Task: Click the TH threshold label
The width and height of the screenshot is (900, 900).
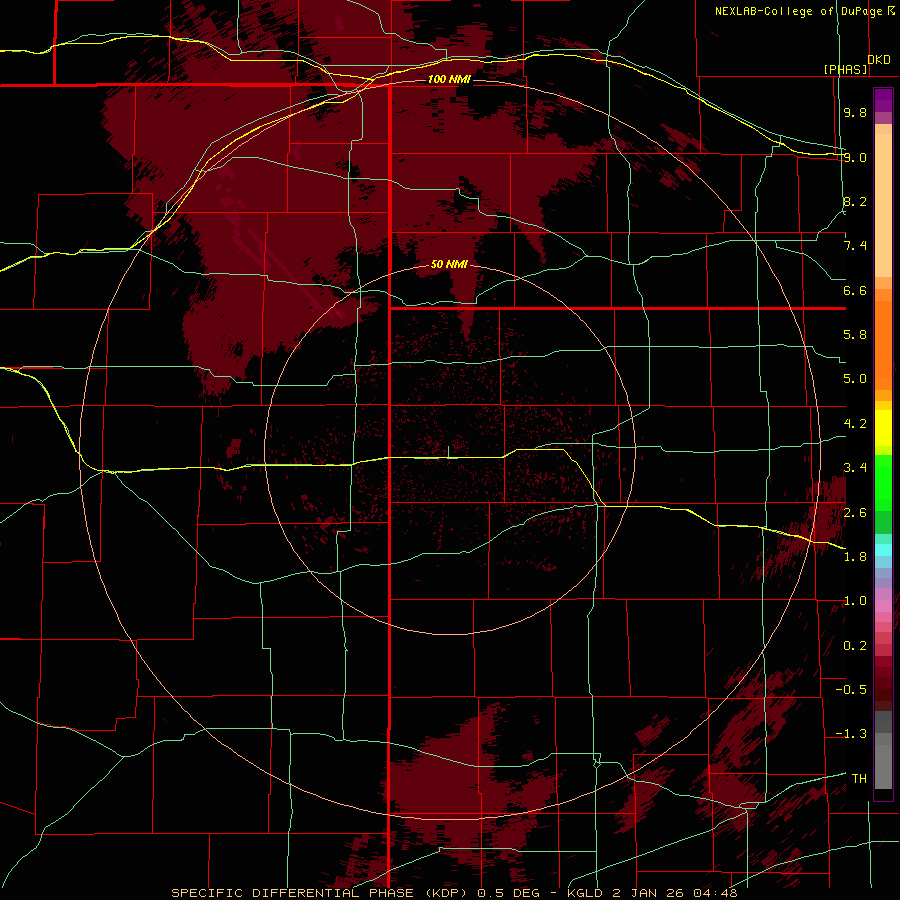Action: (x=859, y=779)
